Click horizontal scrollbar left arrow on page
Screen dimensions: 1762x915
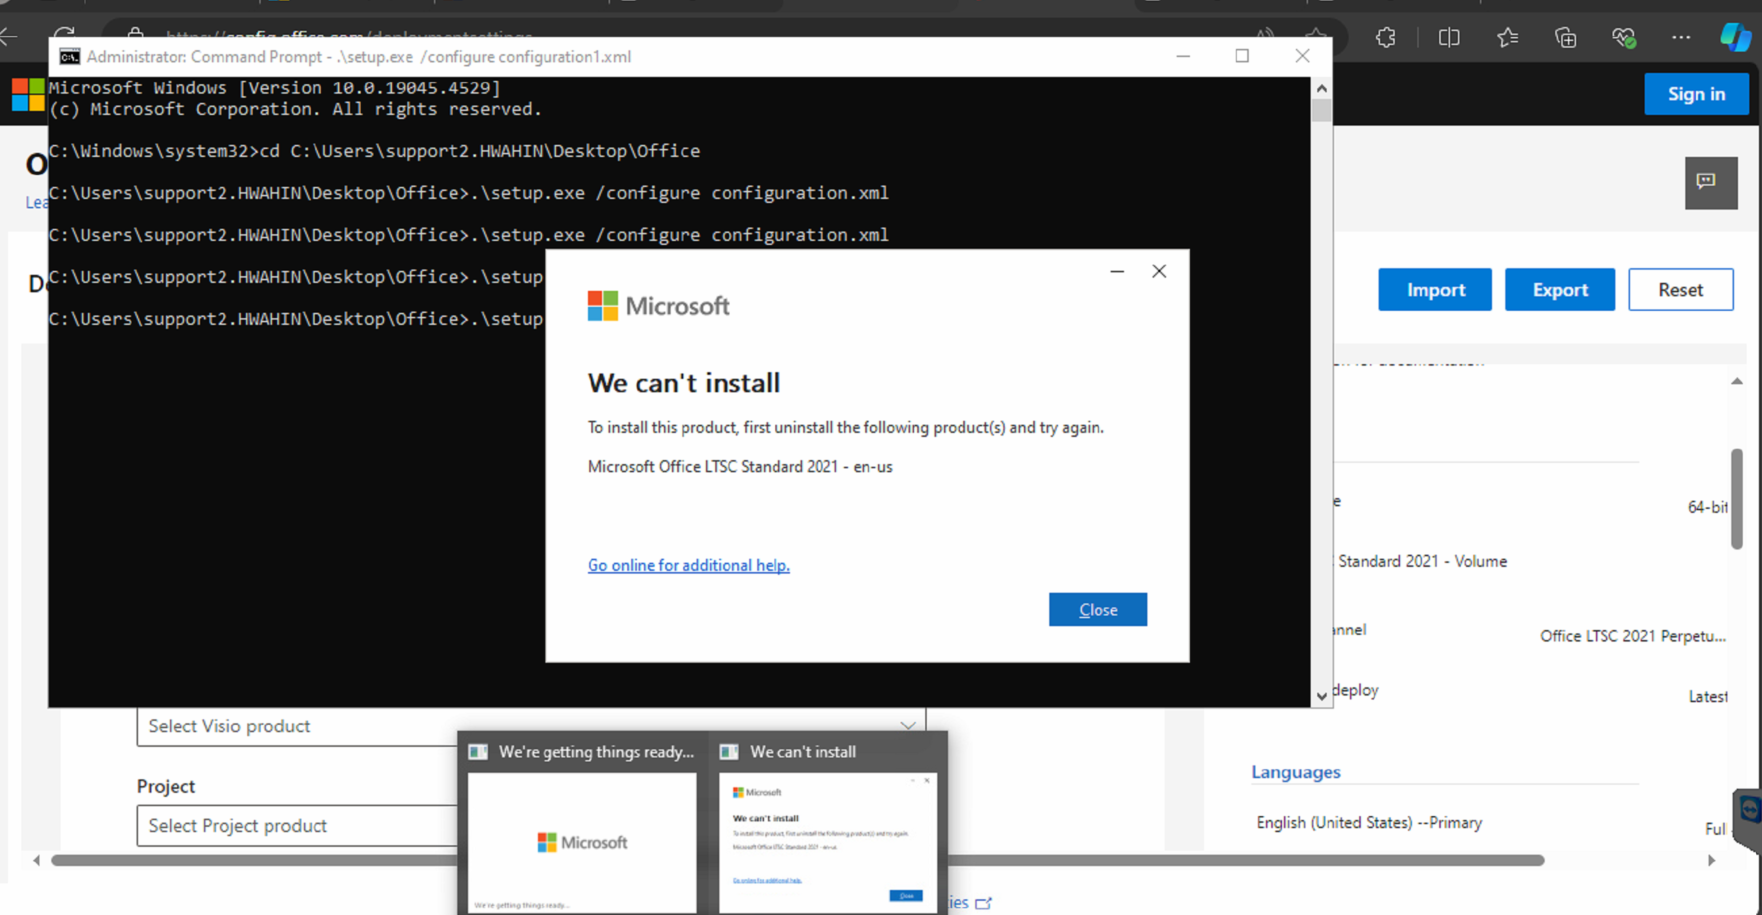[37, 860]
